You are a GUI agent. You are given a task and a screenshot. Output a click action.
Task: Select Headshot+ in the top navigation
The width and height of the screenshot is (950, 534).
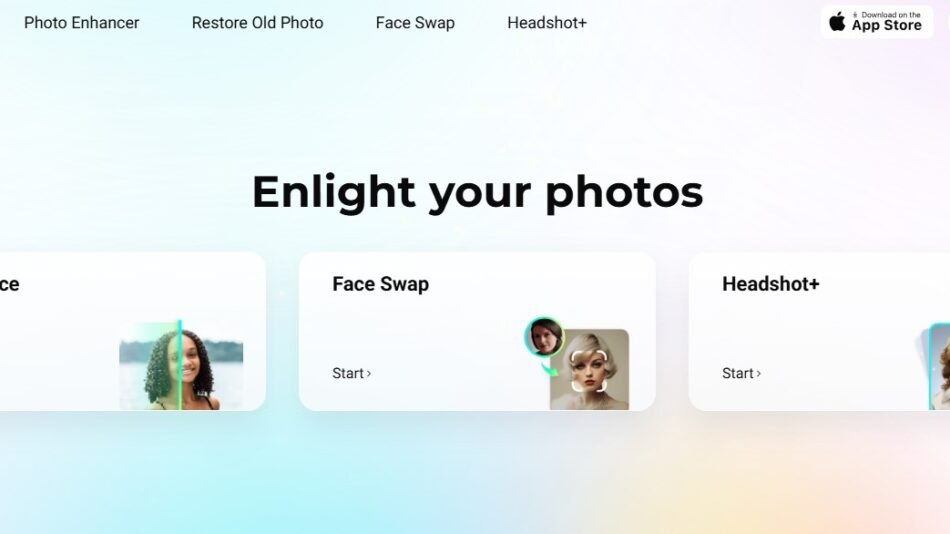[547, 23]
